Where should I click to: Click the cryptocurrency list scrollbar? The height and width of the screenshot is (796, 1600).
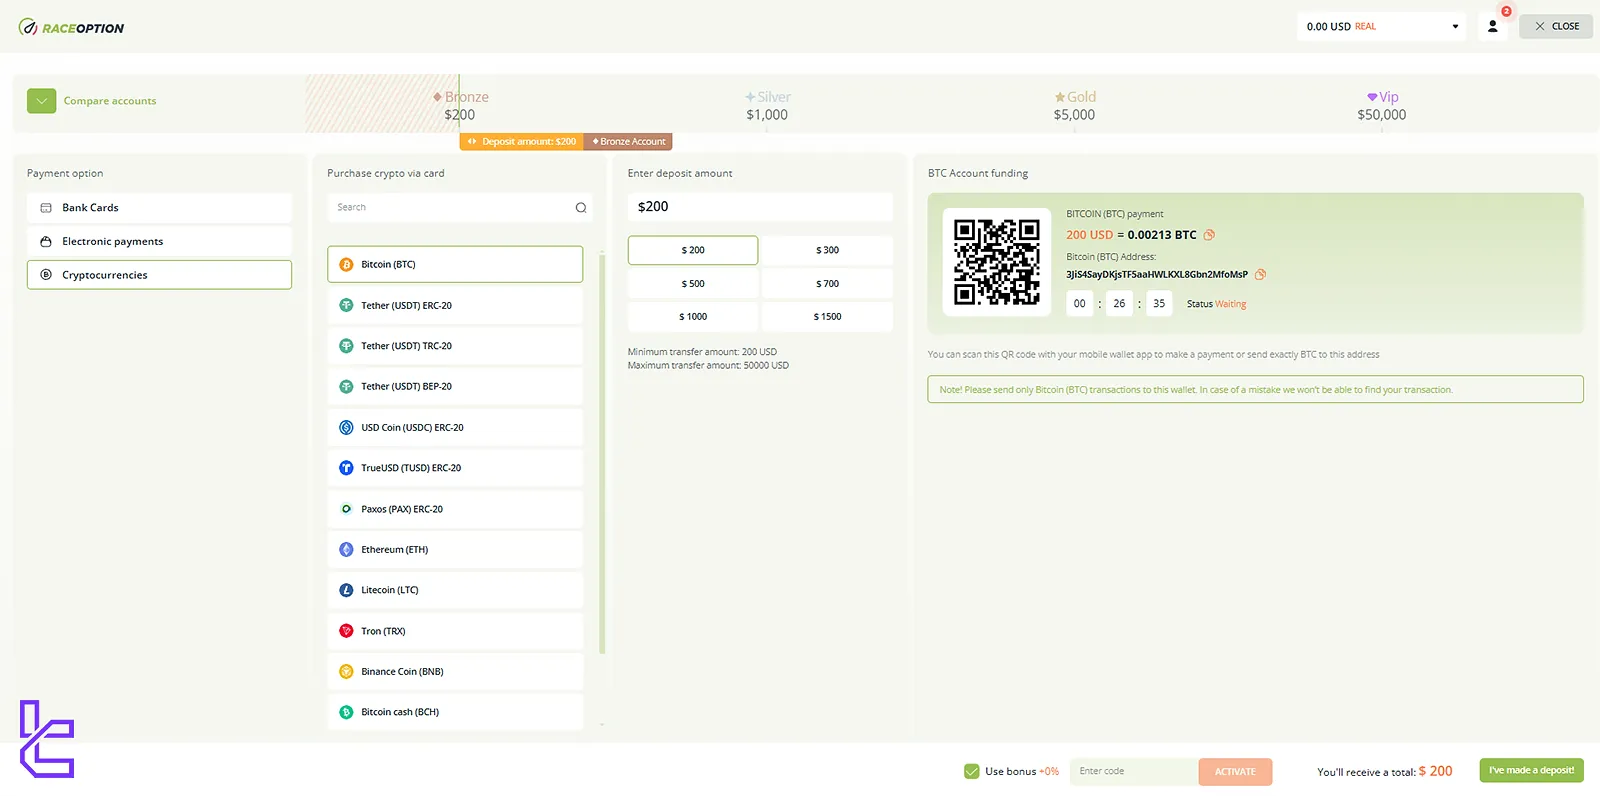click(602, 454)
